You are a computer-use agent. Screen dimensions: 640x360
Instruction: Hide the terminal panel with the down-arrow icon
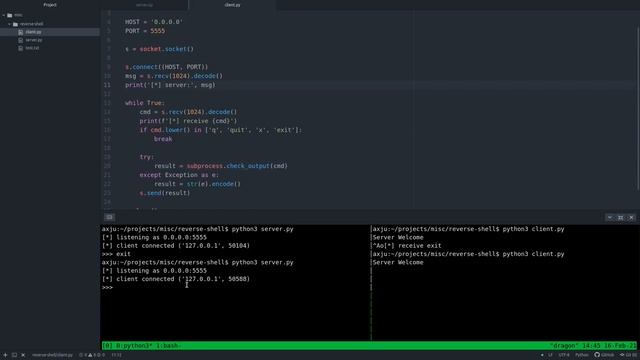(610, 218)
